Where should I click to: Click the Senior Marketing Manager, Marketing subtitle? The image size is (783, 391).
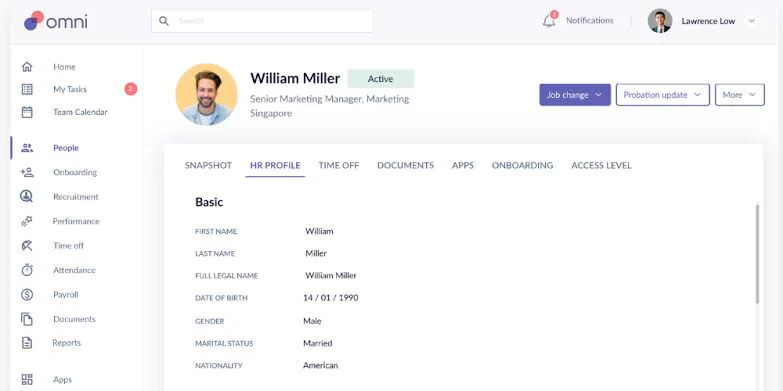[330, 99]
